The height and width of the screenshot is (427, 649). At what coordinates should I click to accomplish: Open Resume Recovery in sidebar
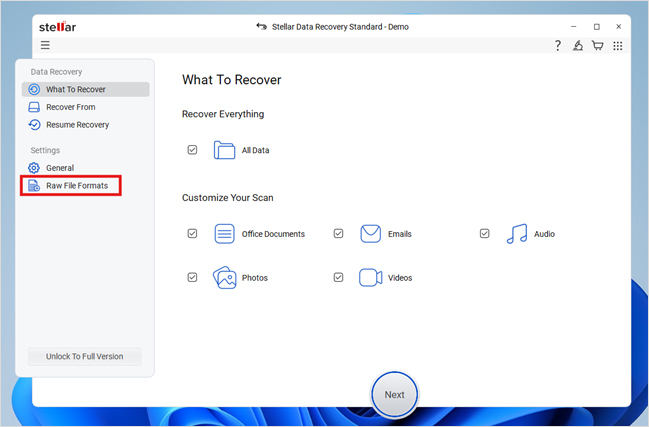(85, 125)
